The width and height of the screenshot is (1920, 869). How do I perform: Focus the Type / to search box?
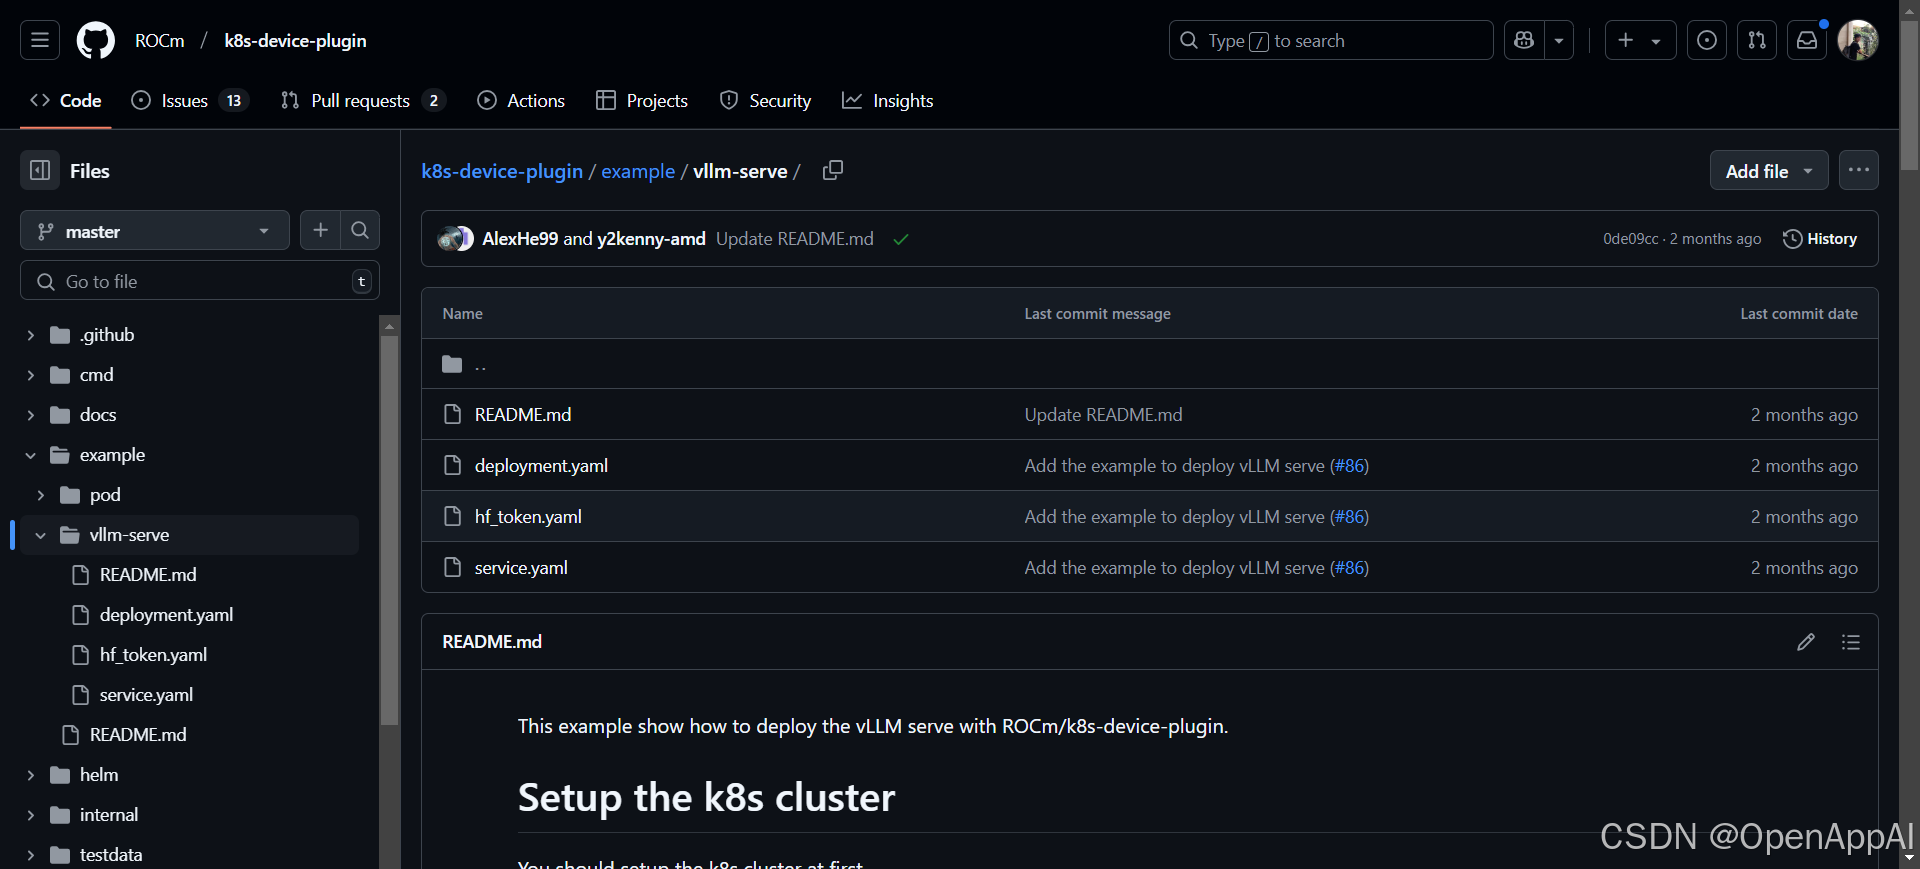[x=1331, y=40]
